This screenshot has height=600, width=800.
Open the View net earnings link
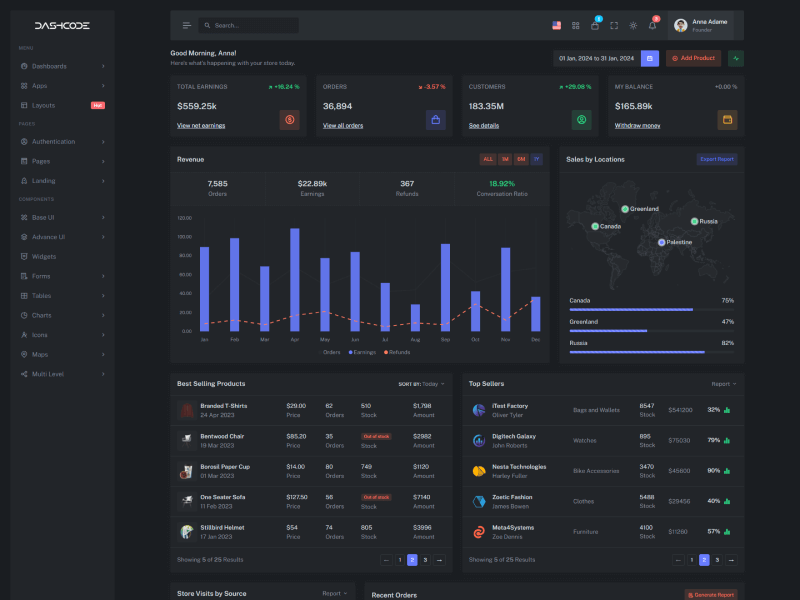(201, 125)
